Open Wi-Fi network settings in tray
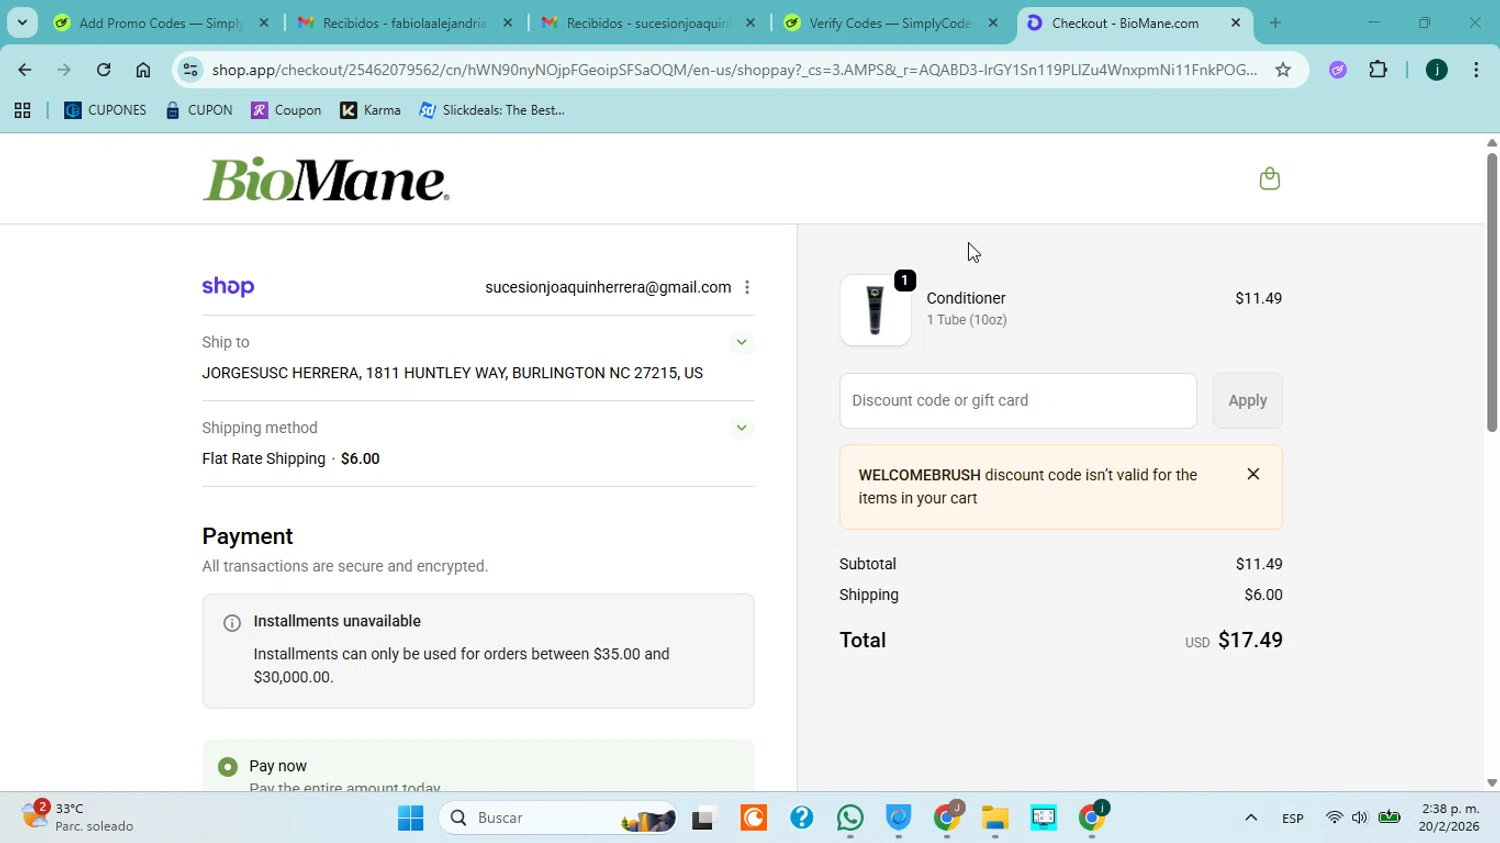The image size is (1500, 843). 1334,818
